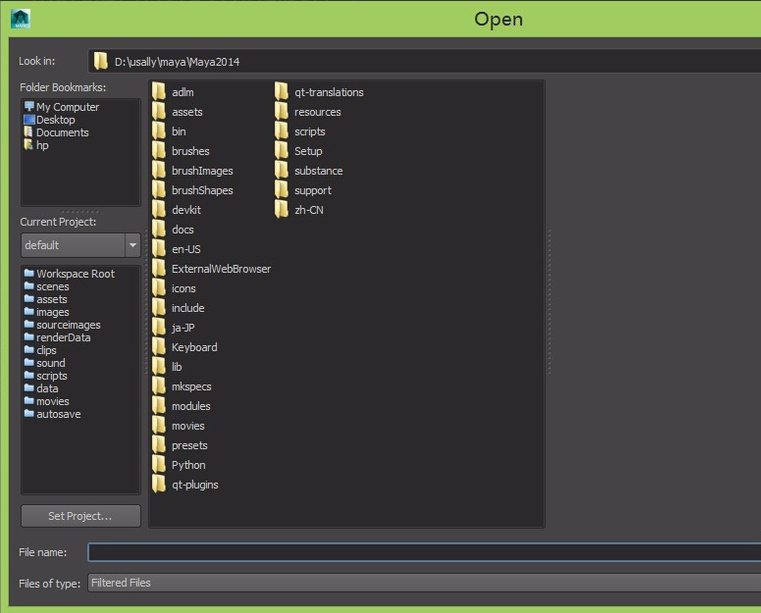Click the presets folder icon

(x=159, y=445)
